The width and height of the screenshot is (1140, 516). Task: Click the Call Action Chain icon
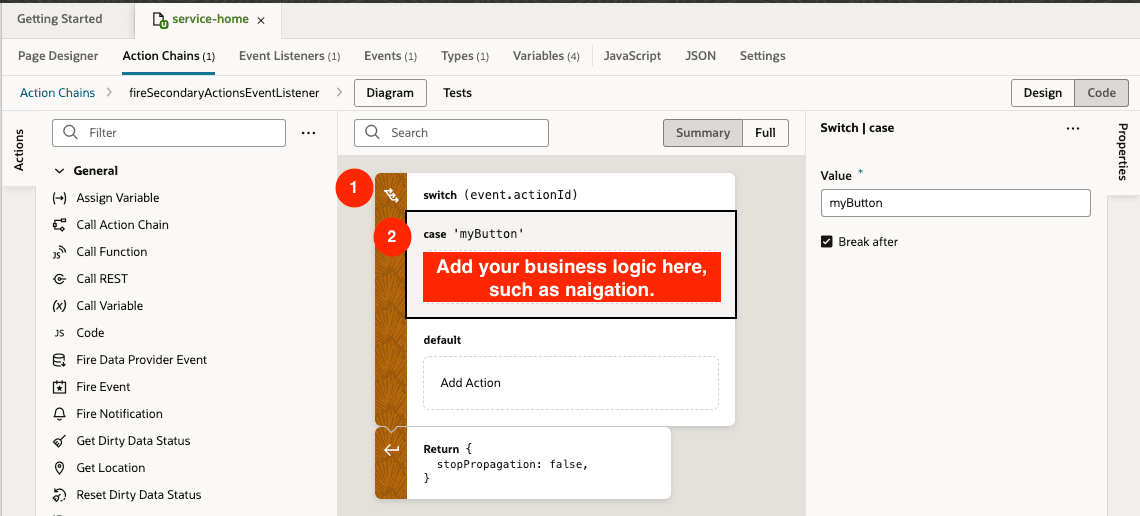[59, 225]
